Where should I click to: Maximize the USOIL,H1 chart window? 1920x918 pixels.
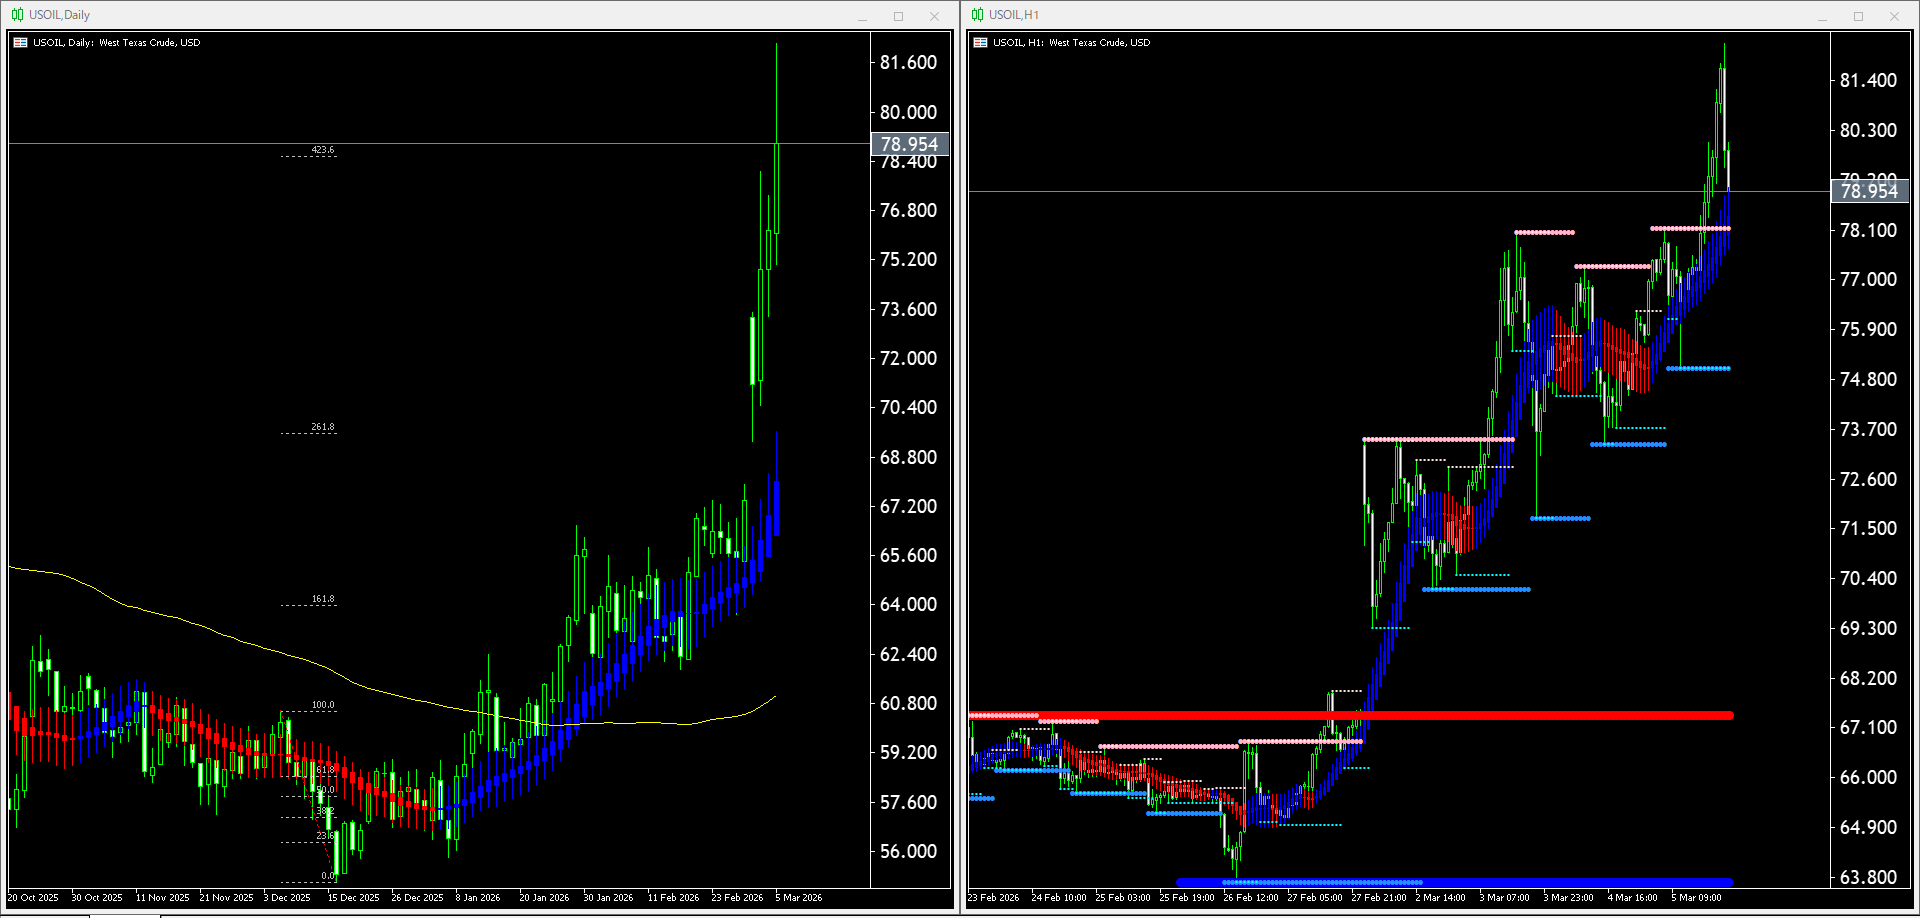click(x=1858, y=16)
